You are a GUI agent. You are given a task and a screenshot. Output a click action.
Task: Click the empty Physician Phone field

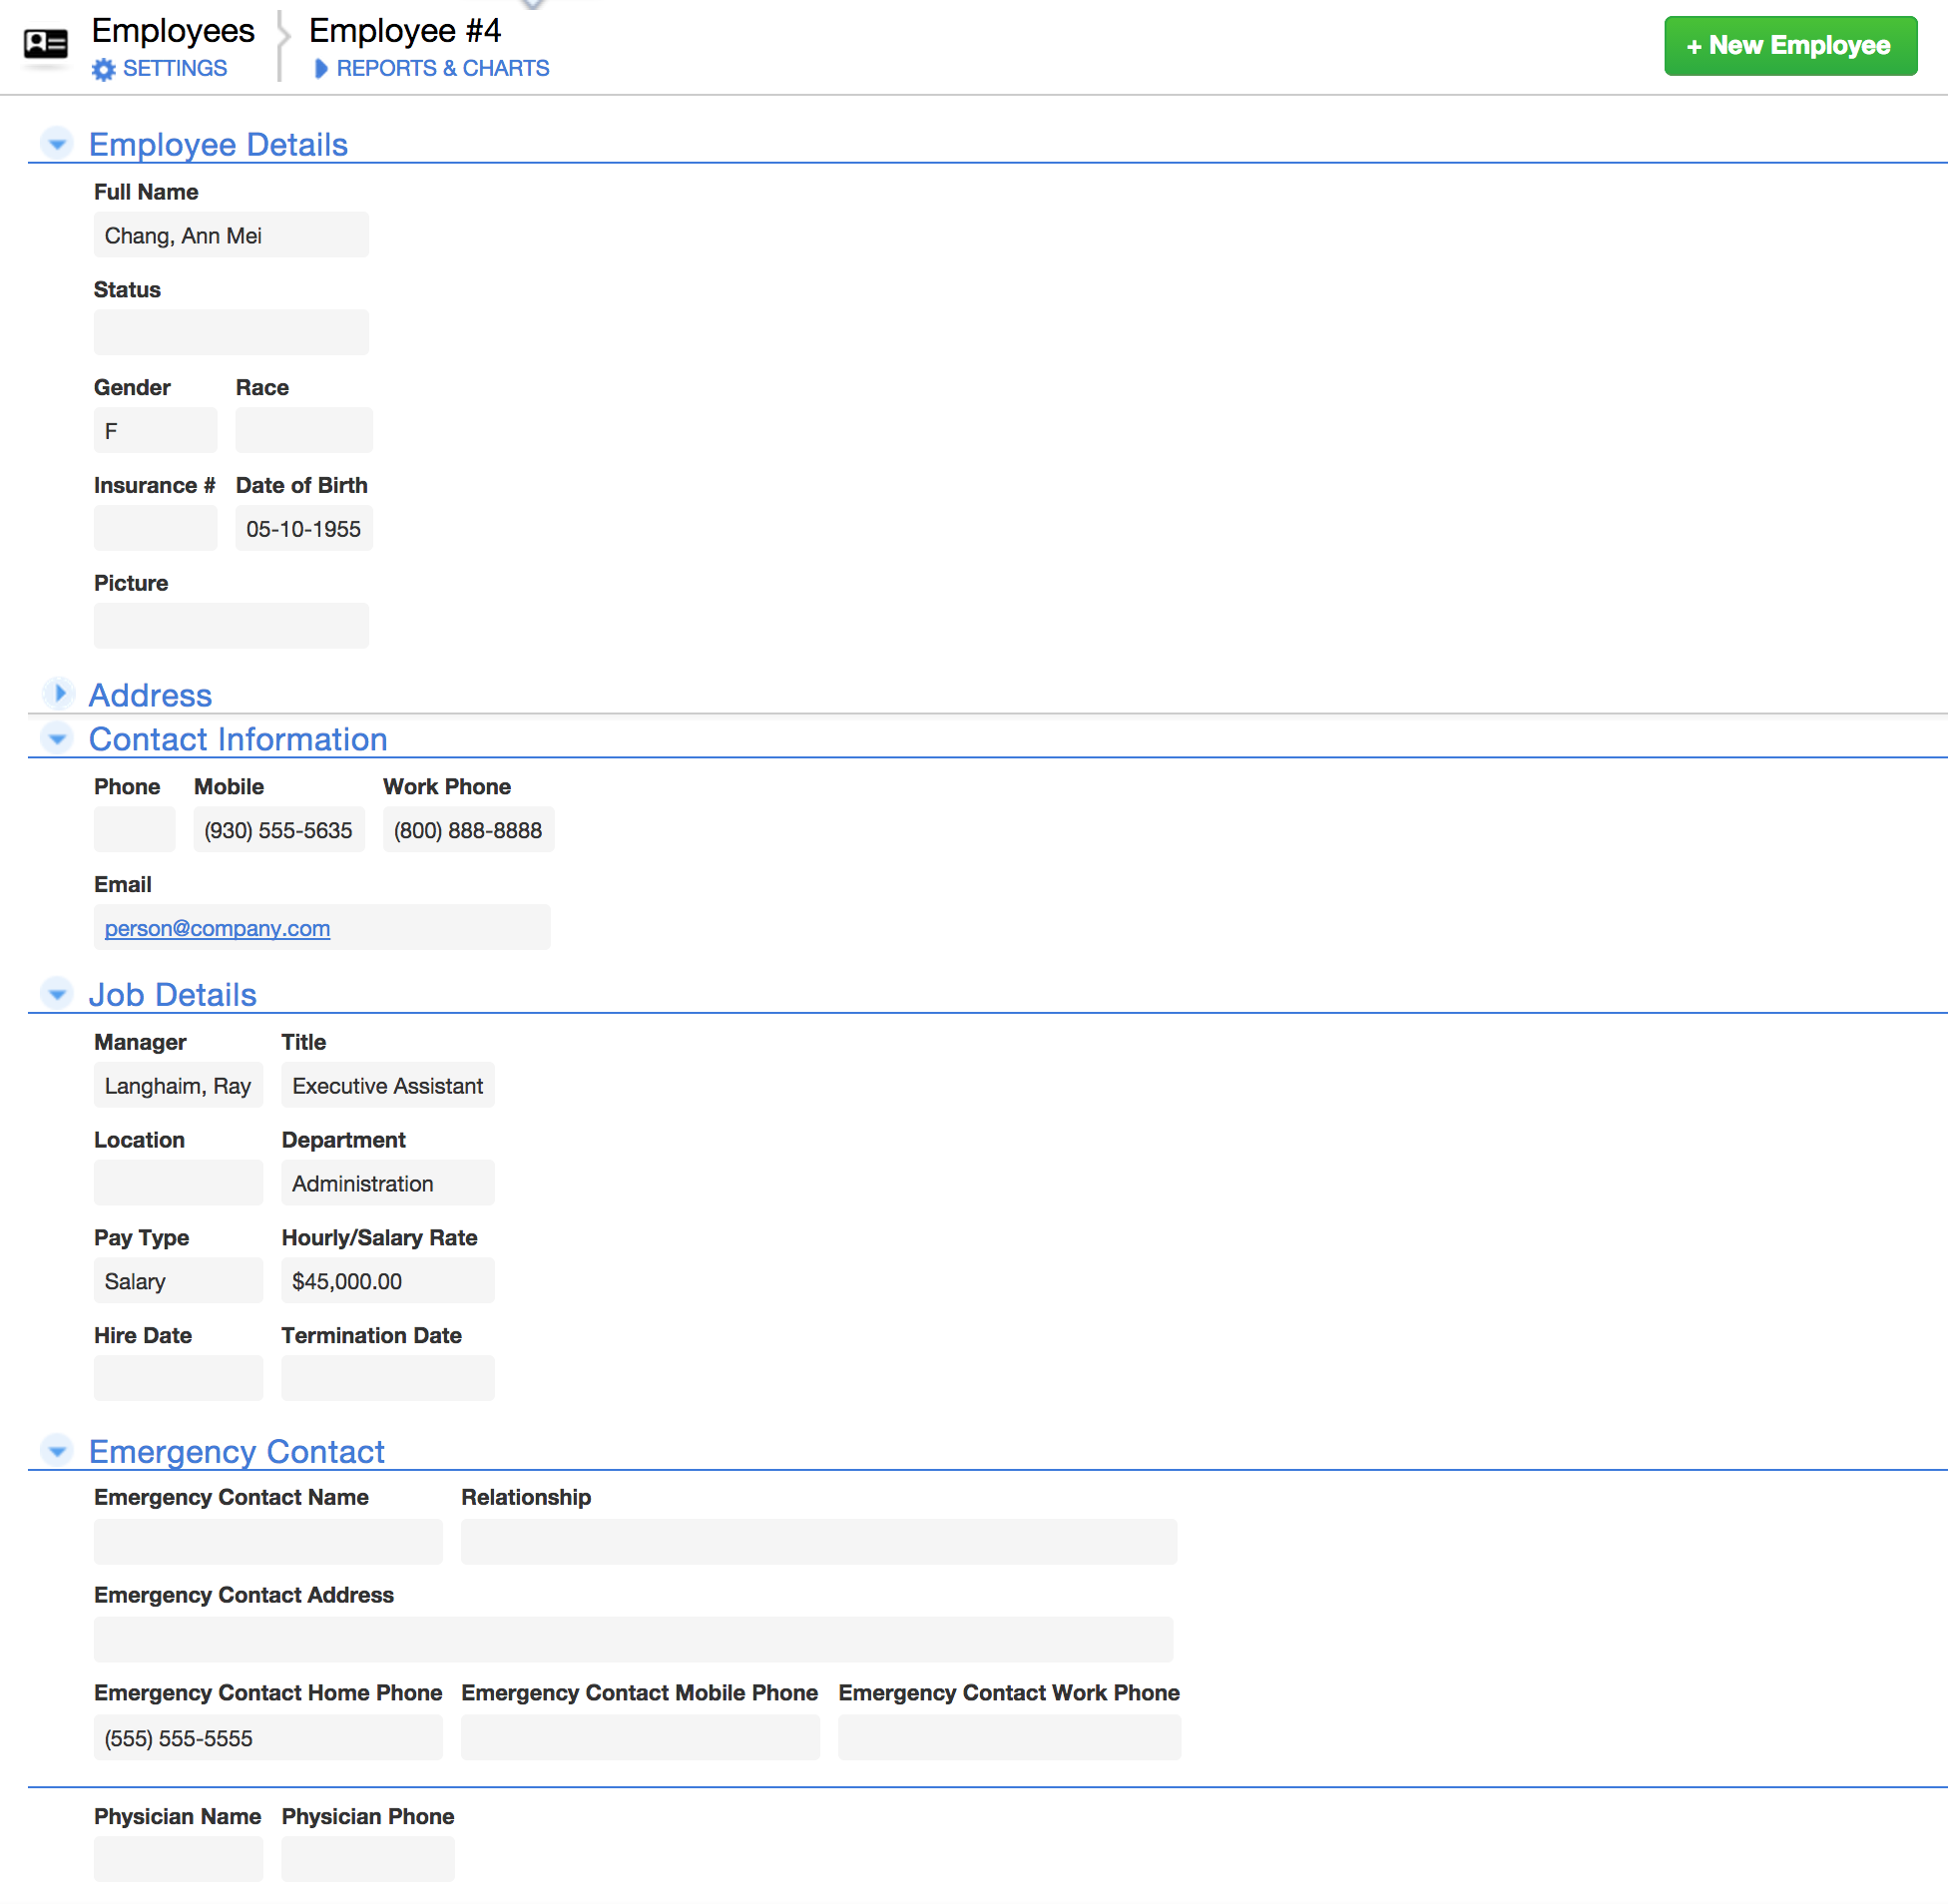pos(368,1859)
